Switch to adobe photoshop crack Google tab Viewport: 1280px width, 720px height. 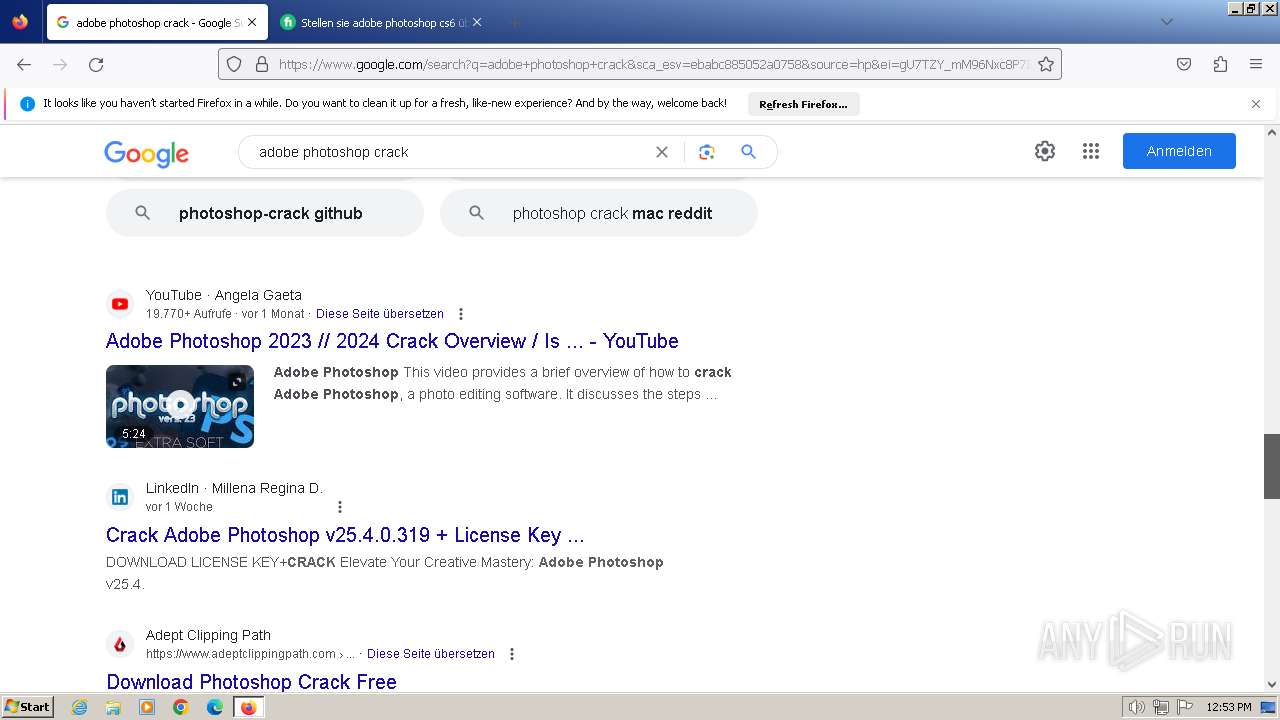(x=157, y=22)
